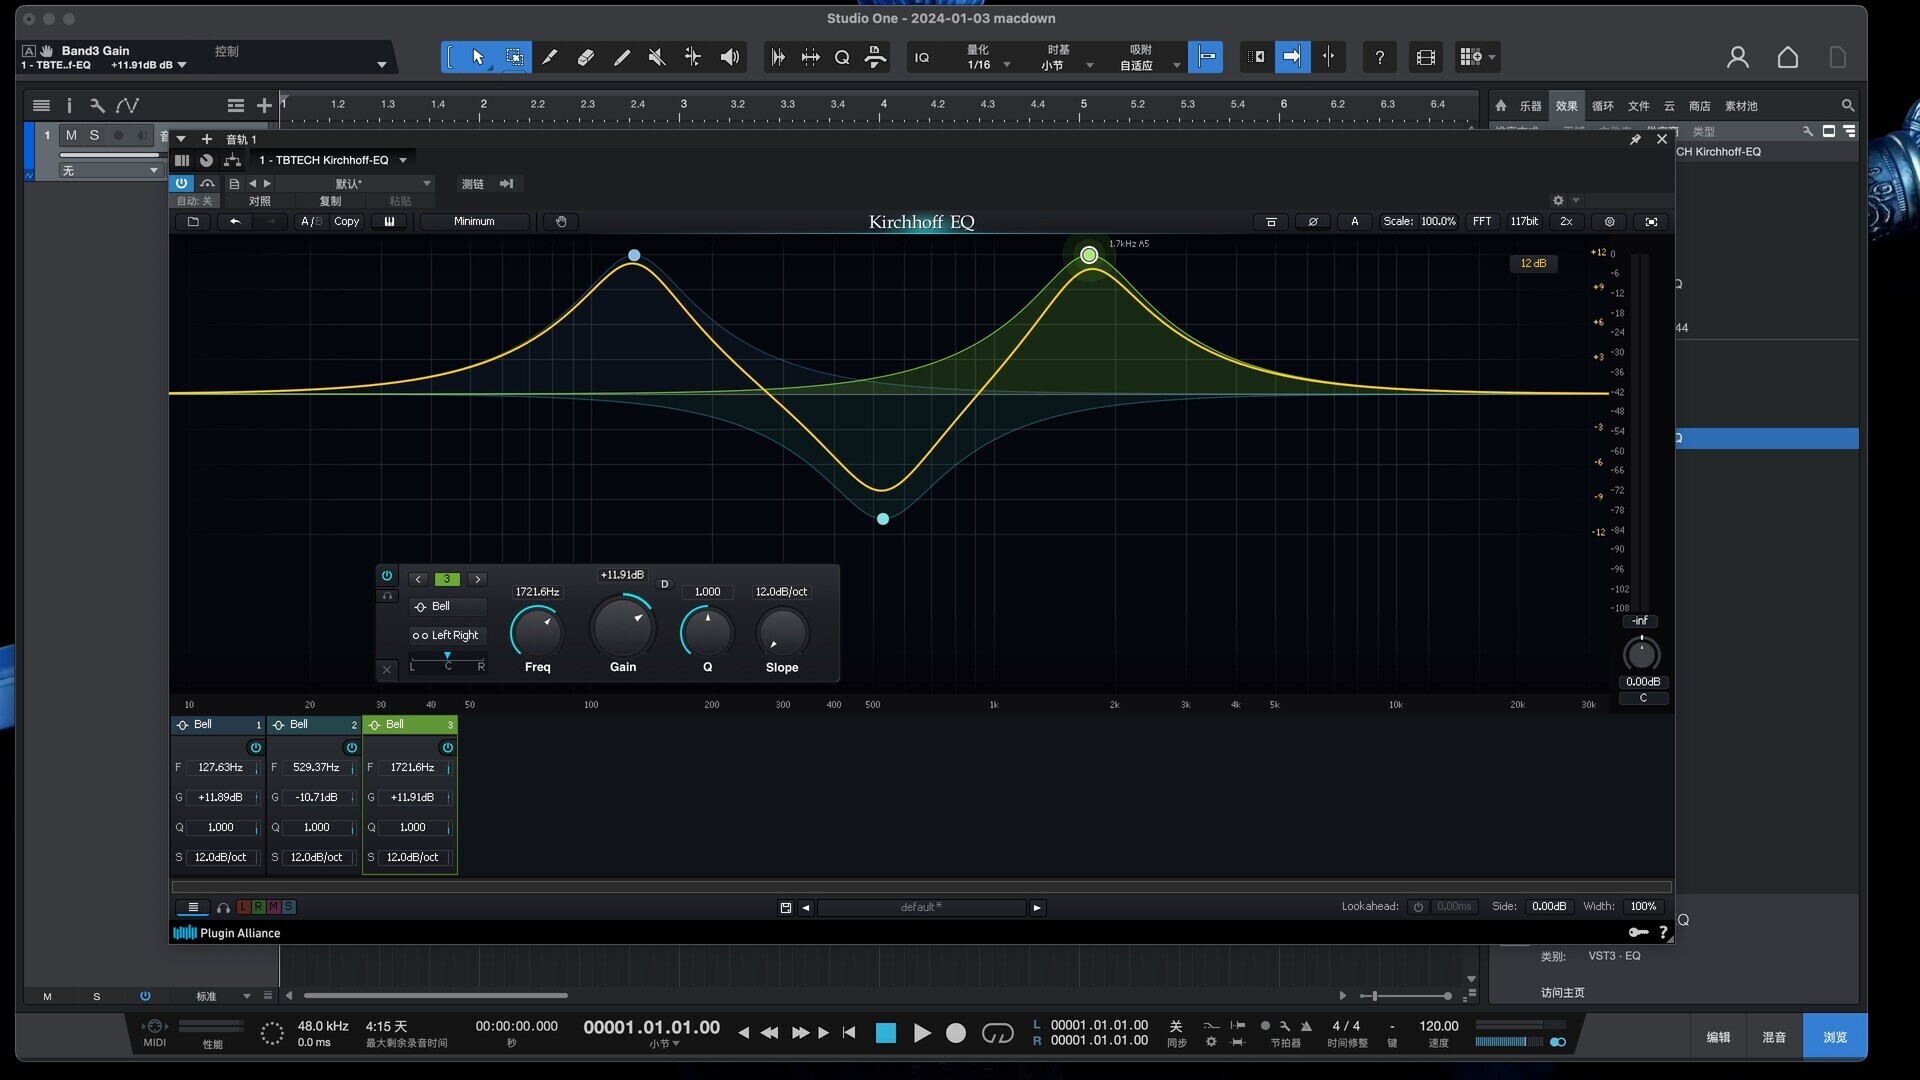This screenshot has width=1920, height=1080.
Task: Open Kirchhoff EQ settings gear
Action: click(x=1609, y=221)
